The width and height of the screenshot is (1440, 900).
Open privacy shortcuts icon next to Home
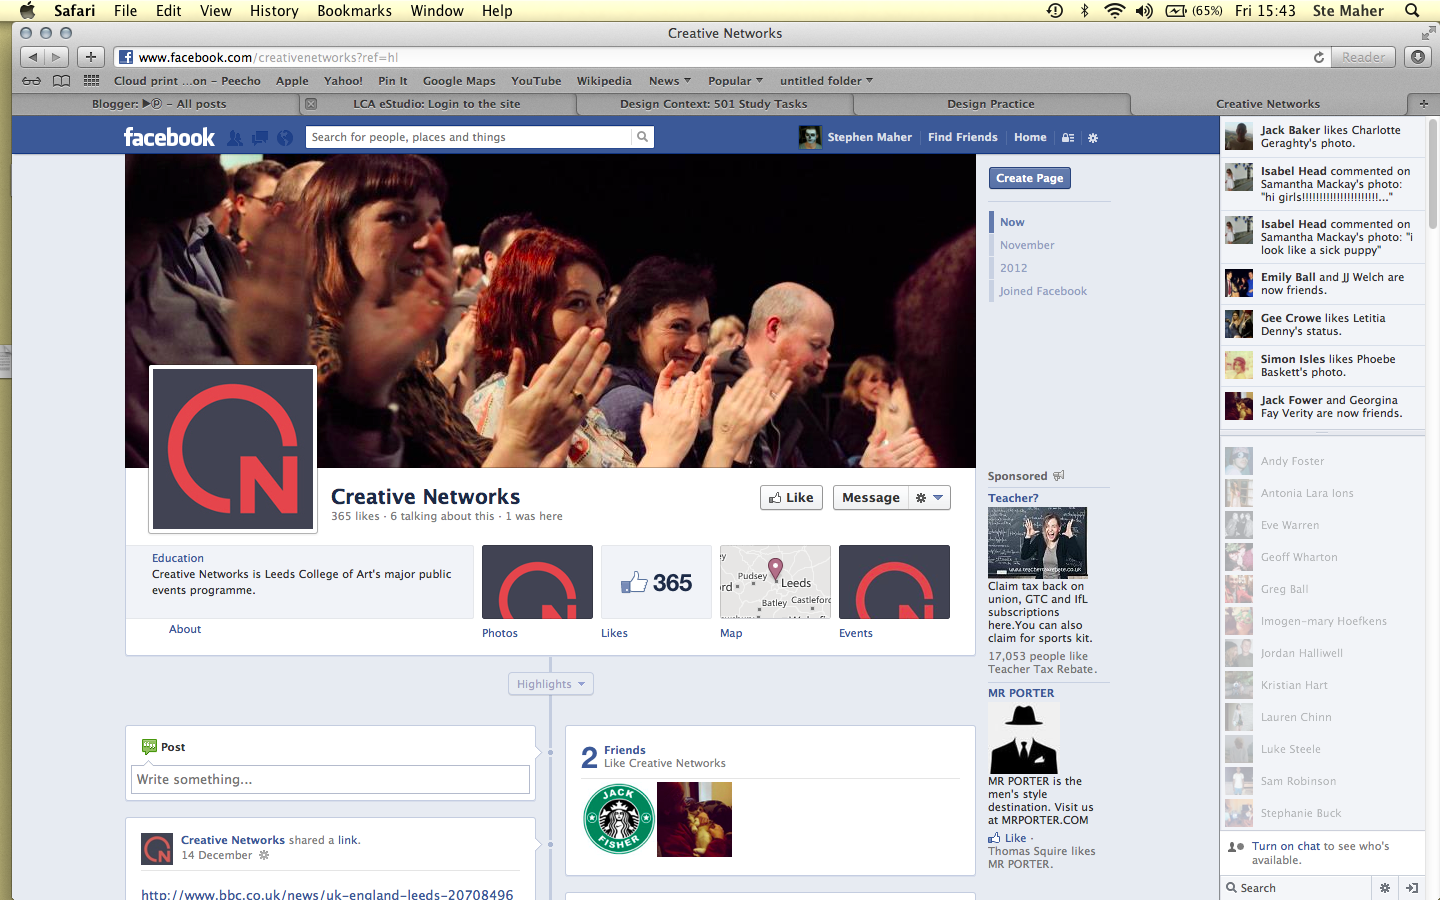pos(1068,138)
